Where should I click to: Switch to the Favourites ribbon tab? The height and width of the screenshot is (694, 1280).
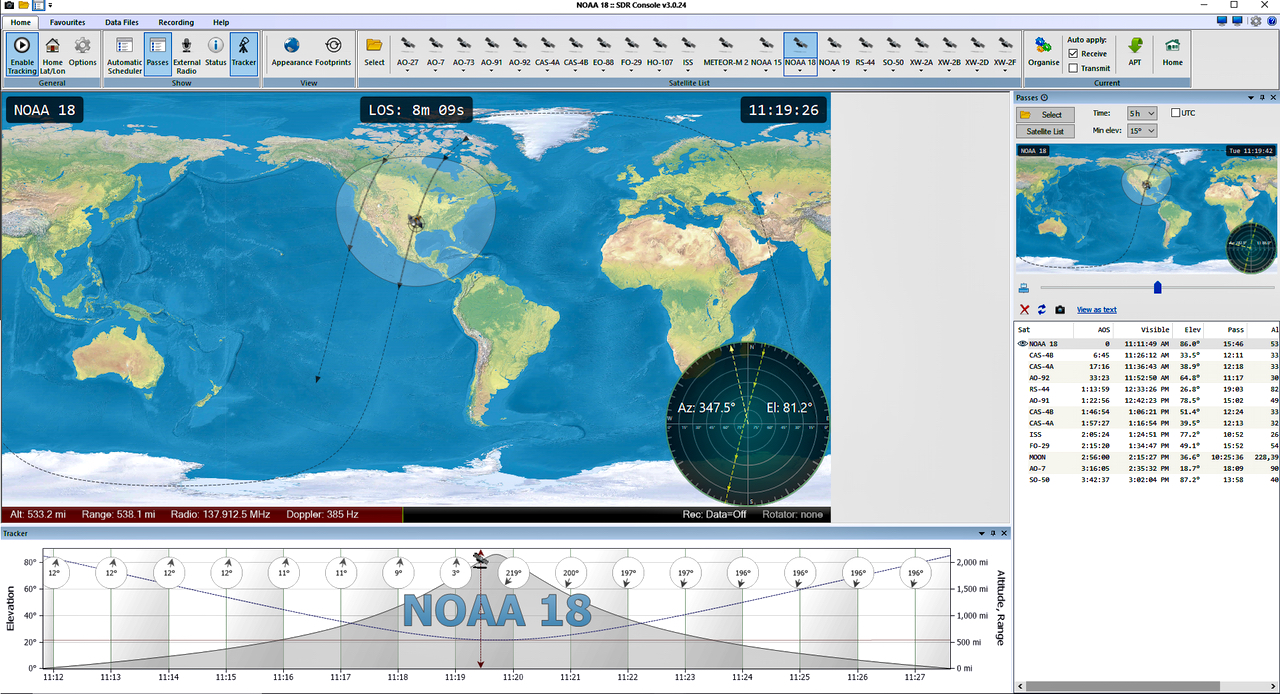pyautogui.click(x=67, y=22)
